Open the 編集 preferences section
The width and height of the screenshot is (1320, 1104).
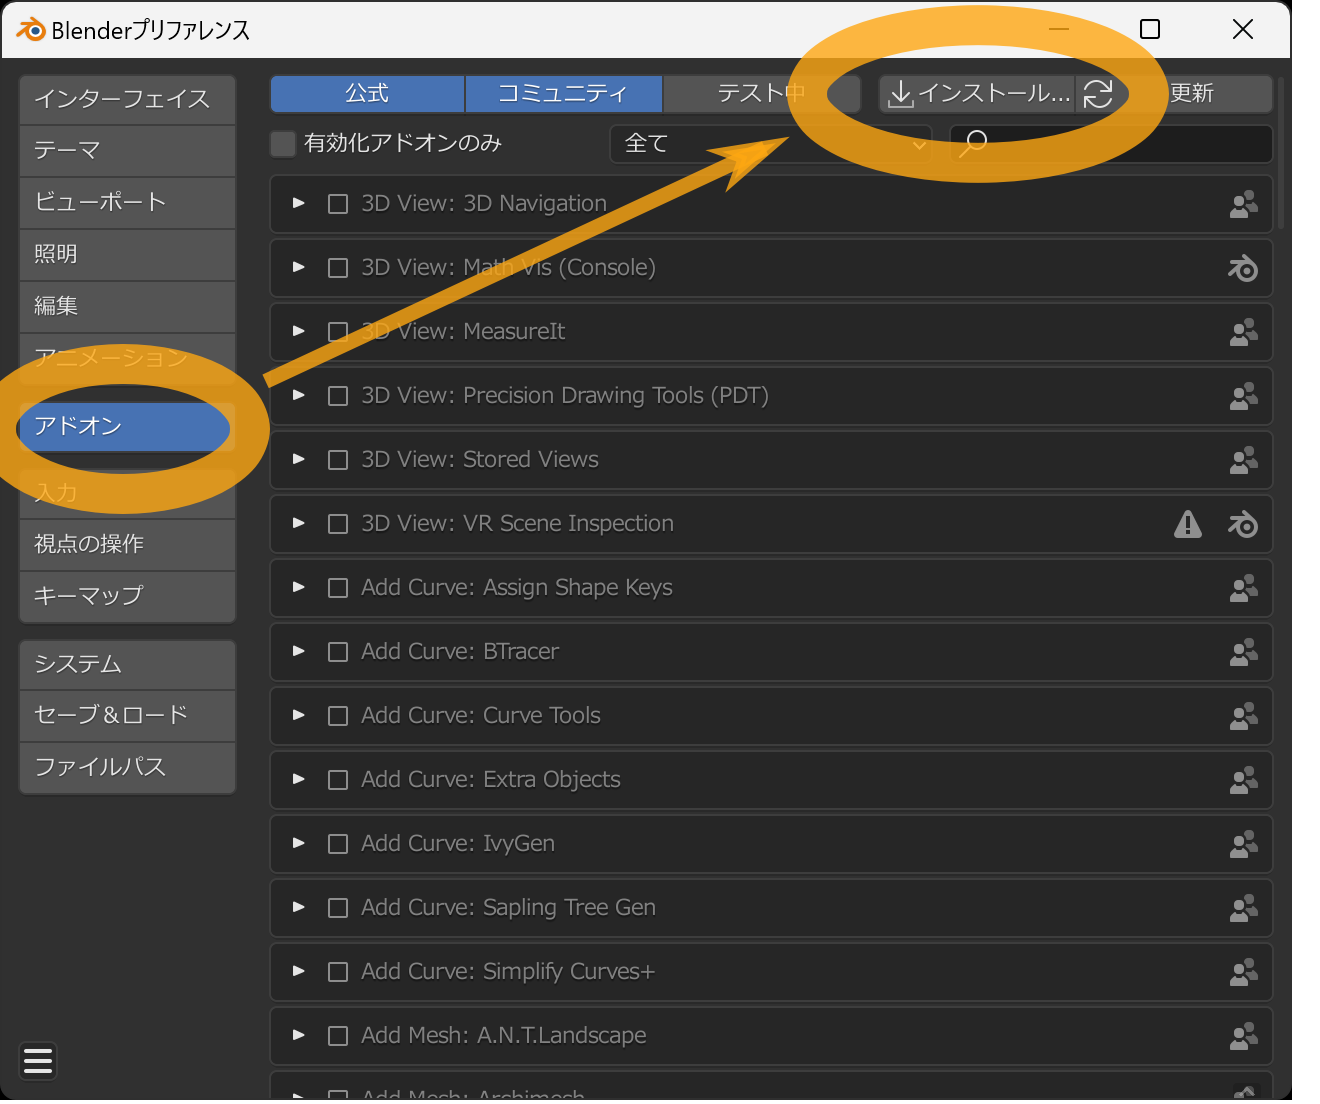coord(127,306)
